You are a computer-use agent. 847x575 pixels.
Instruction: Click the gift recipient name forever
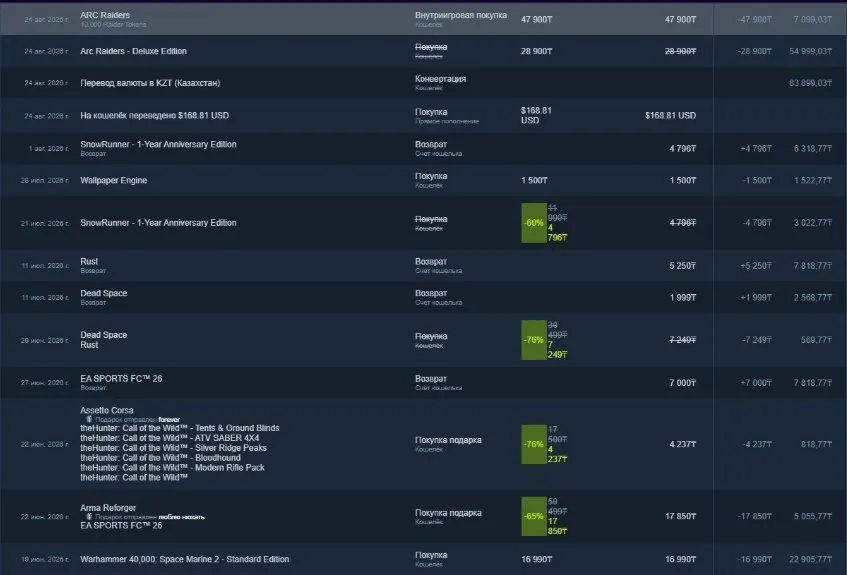tap(169, 419)
